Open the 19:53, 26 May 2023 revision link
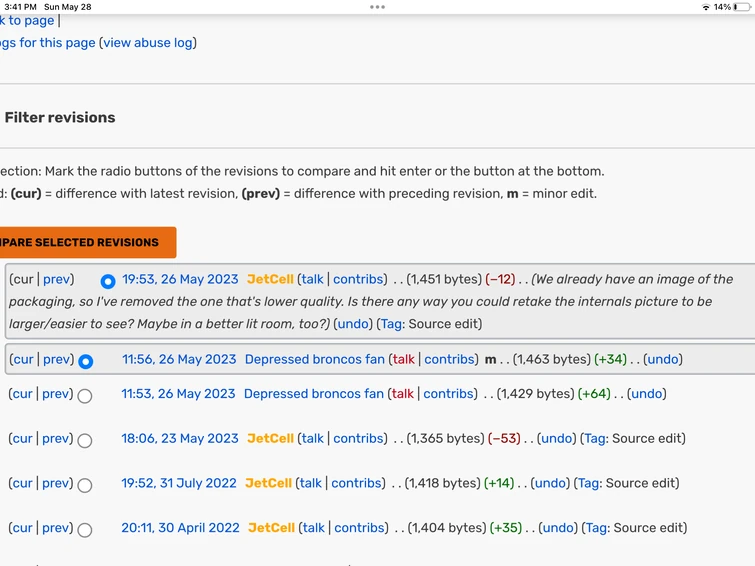Image resolution: width=755 pixels, height=566 pixels. tap(180, 280)
